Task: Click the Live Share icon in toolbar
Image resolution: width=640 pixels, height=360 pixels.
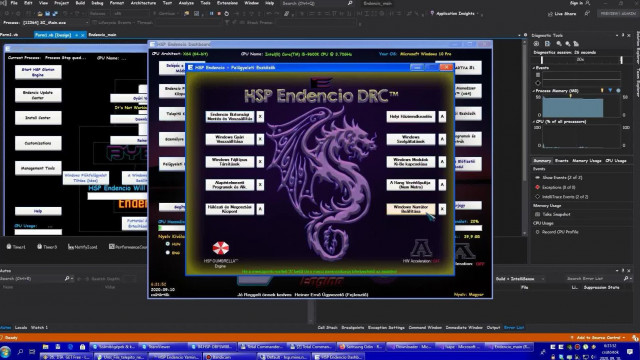Action: click(550, 13)
